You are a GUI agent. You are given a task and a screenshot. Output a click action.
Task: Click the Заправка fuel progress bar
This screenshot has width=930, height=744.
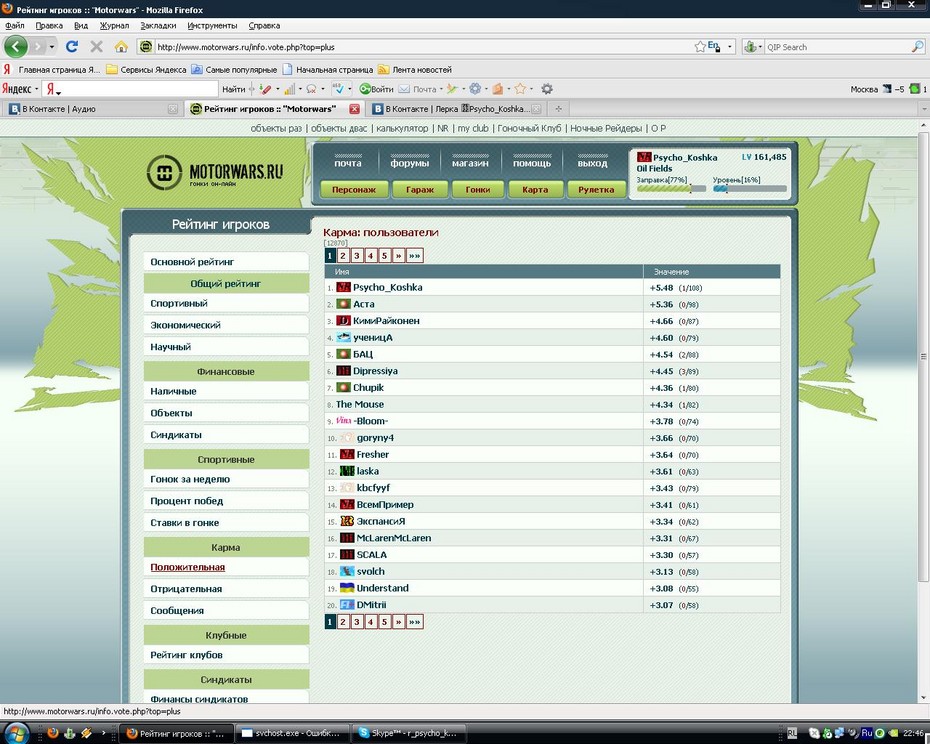pos(671,189)
